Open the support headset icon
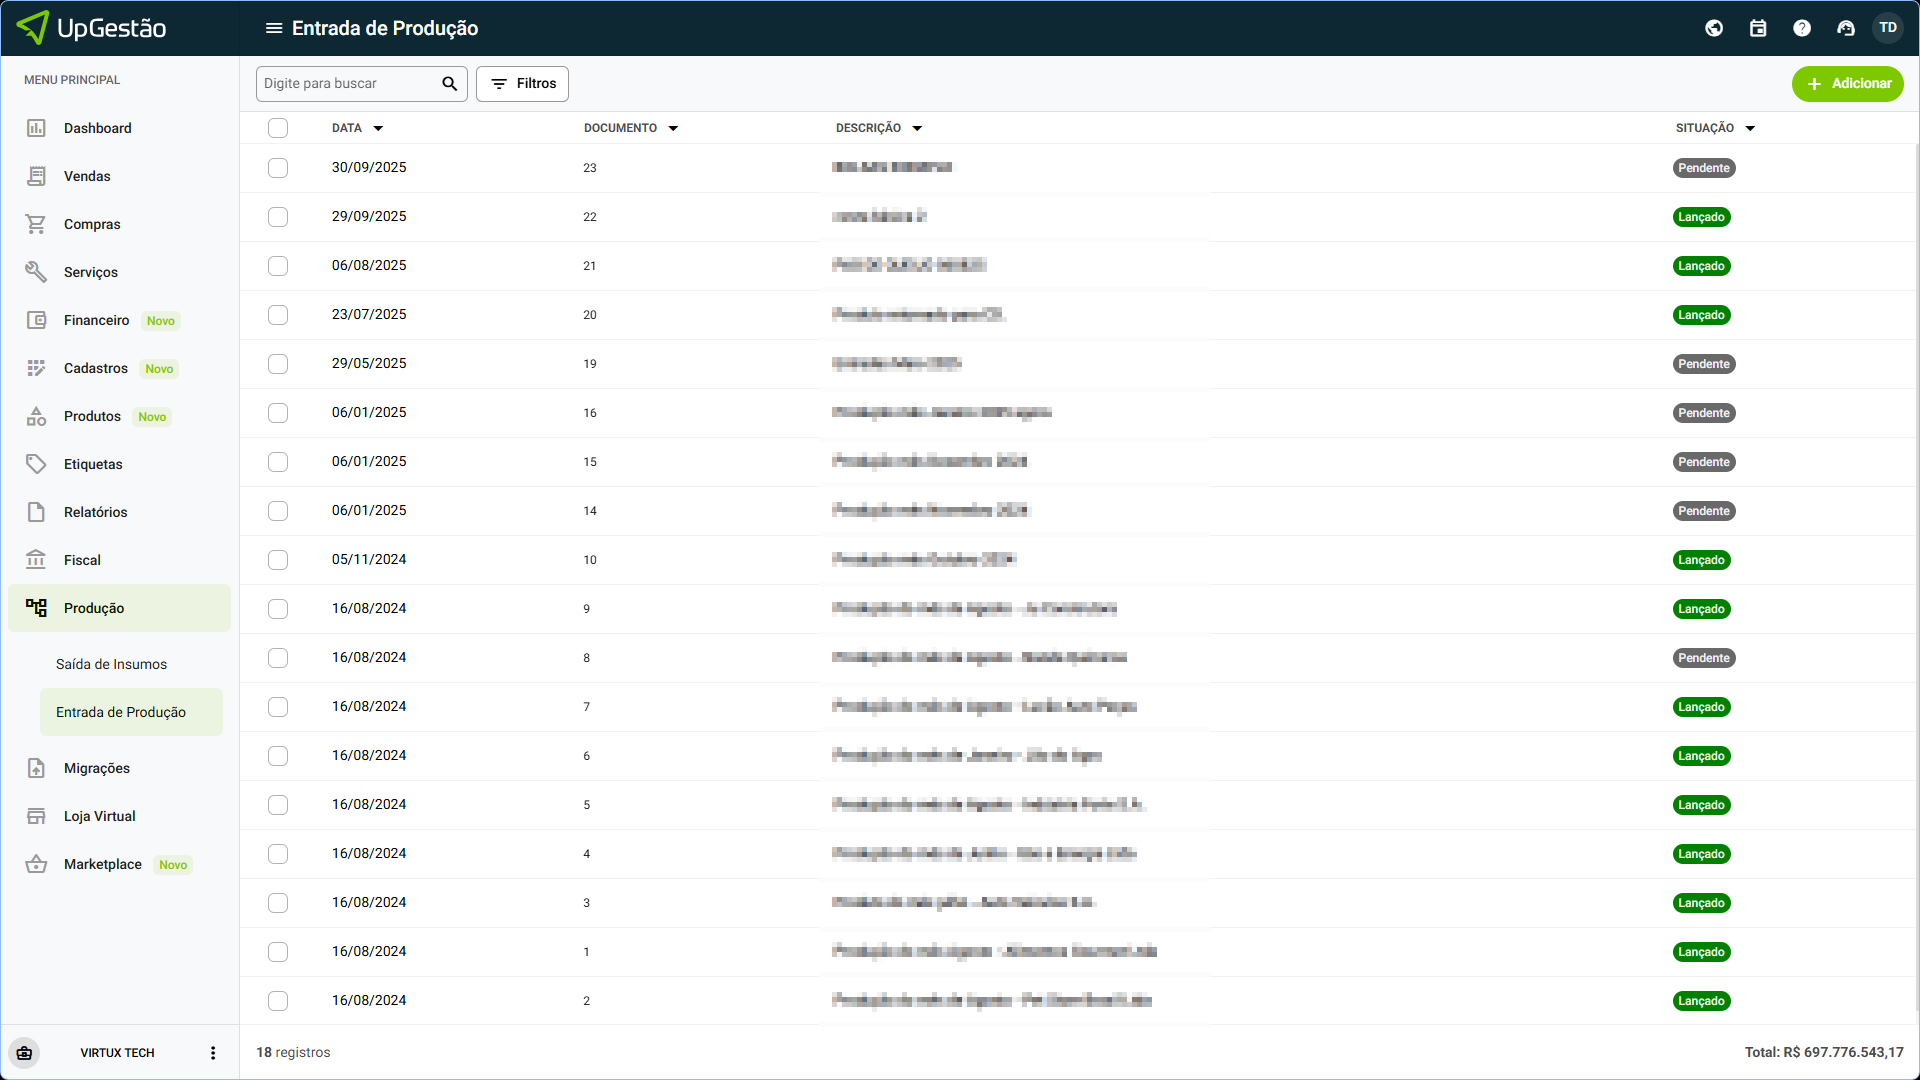This screenshot has height=1080, width=1920. tap(1845, 28)
